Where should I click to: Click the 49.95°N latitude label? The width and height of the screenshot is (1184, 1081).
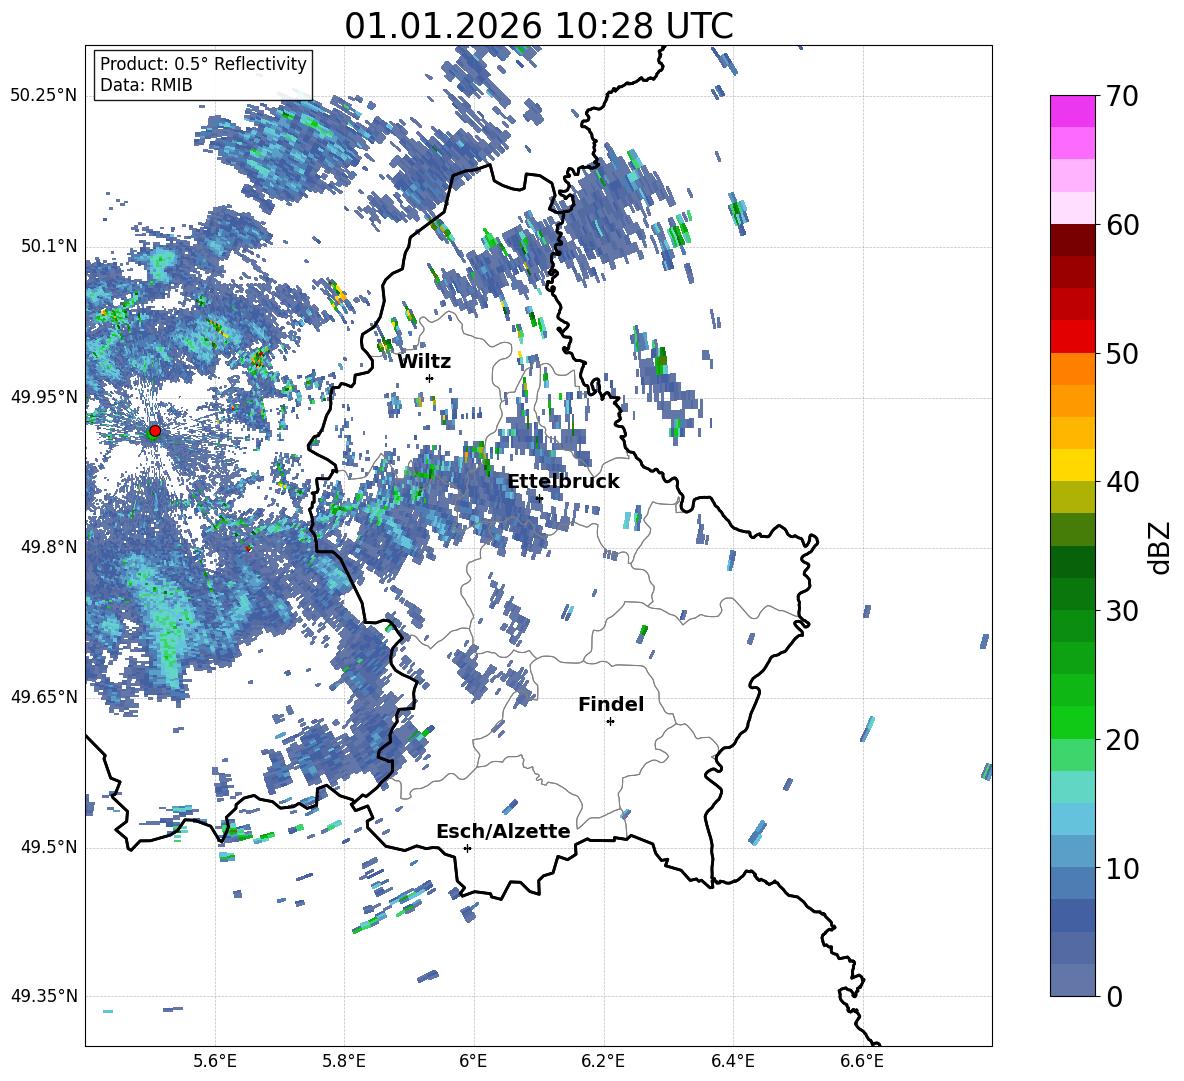[44, 397]
